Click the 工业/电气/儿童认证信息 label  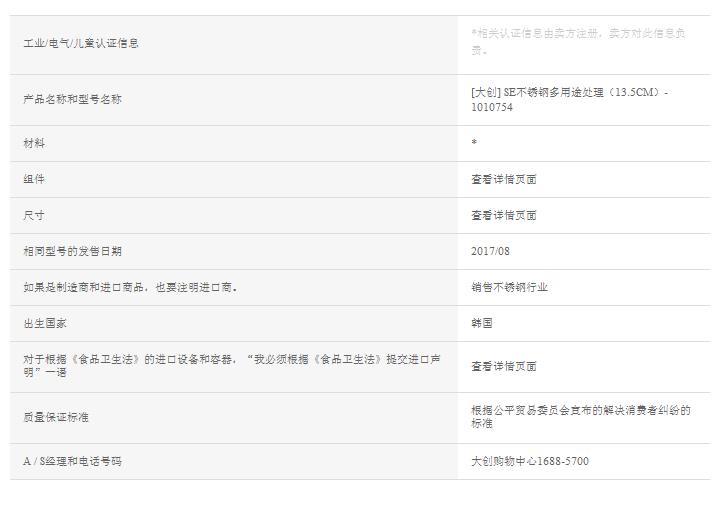click(81, 43)
